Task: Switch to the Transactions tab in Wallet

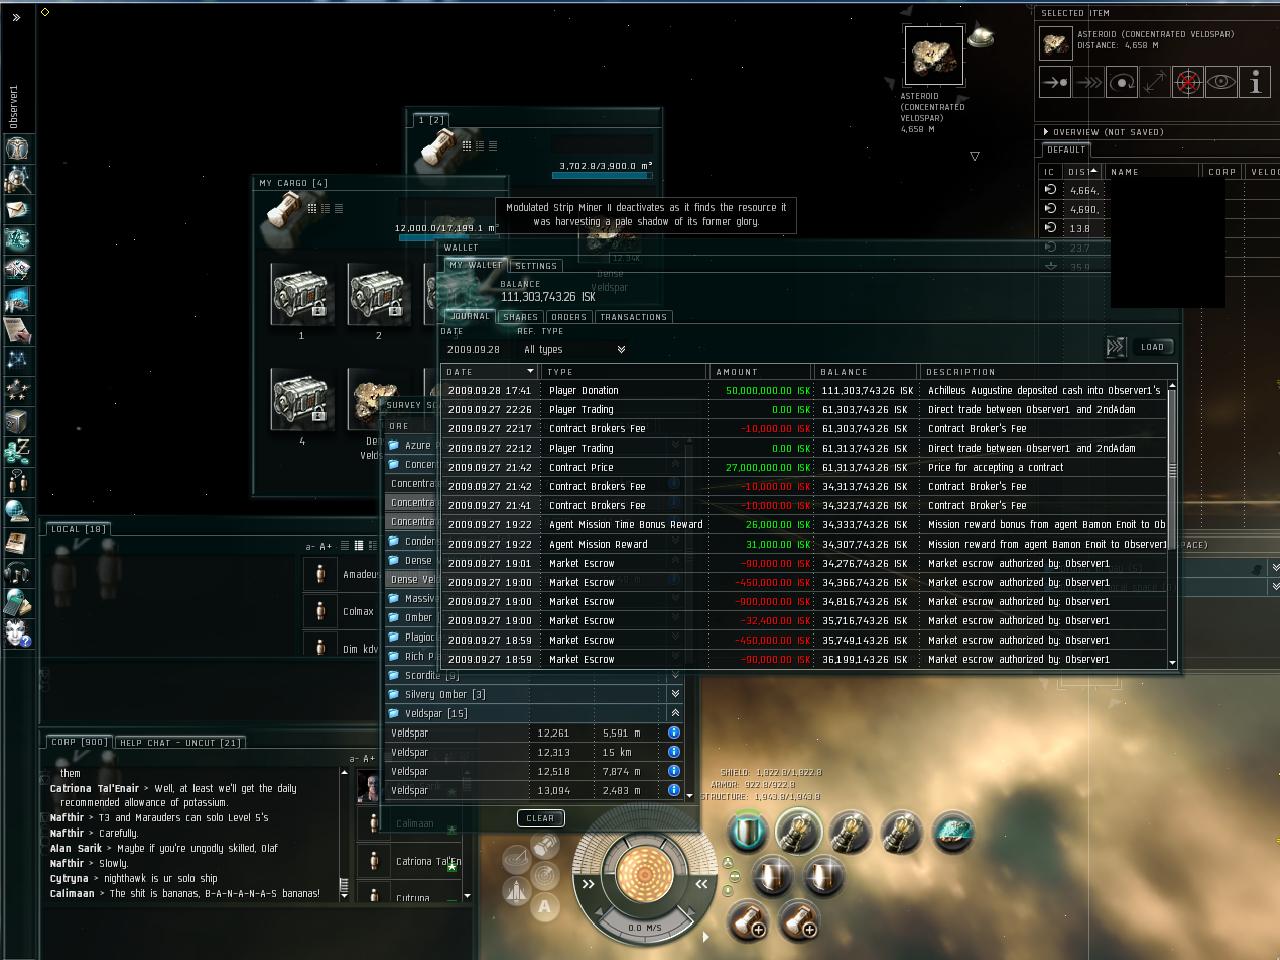Action: coord(633,317)
